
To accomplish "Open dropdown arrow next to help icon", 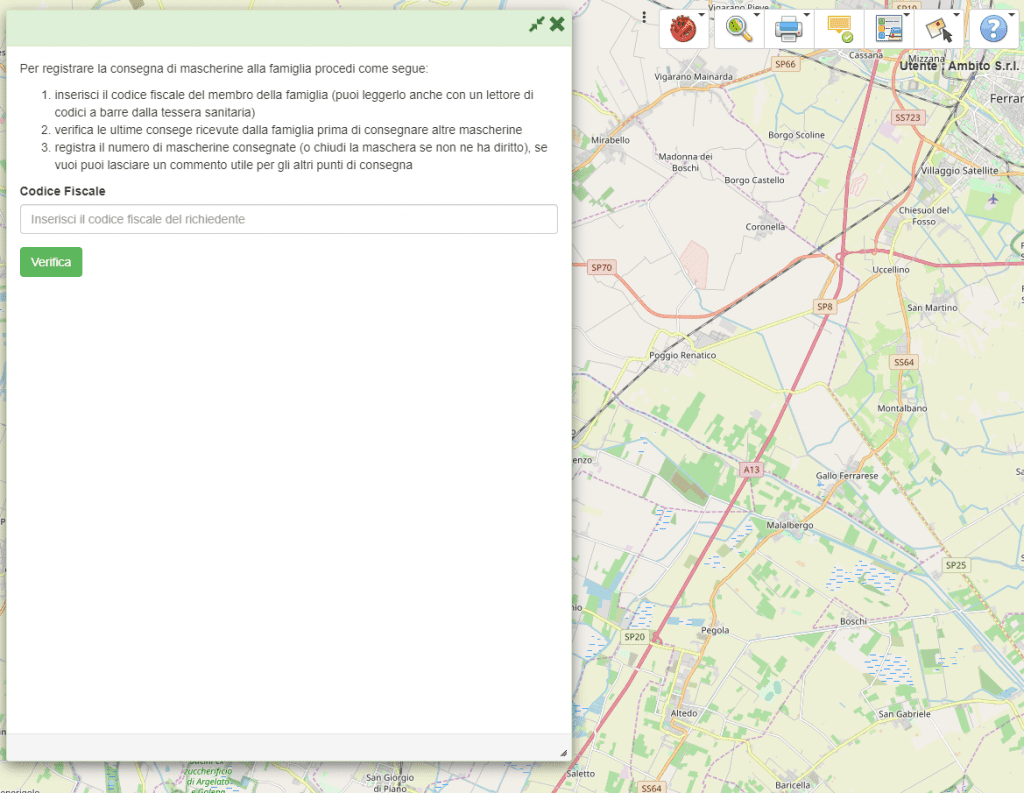I will (1011, 15).
